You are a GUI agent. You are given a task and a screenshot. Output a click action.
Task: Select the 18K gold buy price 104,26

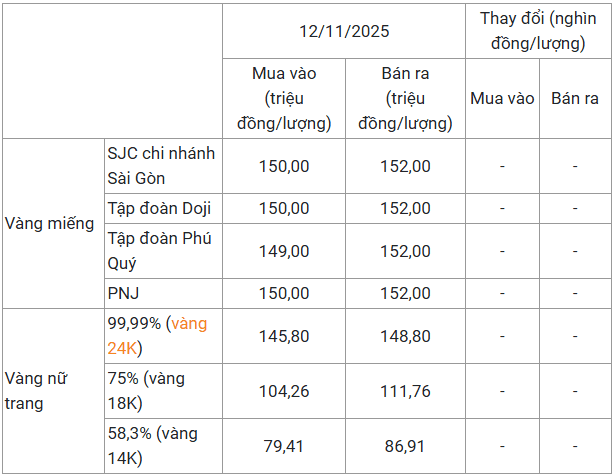tap(284, 391)
